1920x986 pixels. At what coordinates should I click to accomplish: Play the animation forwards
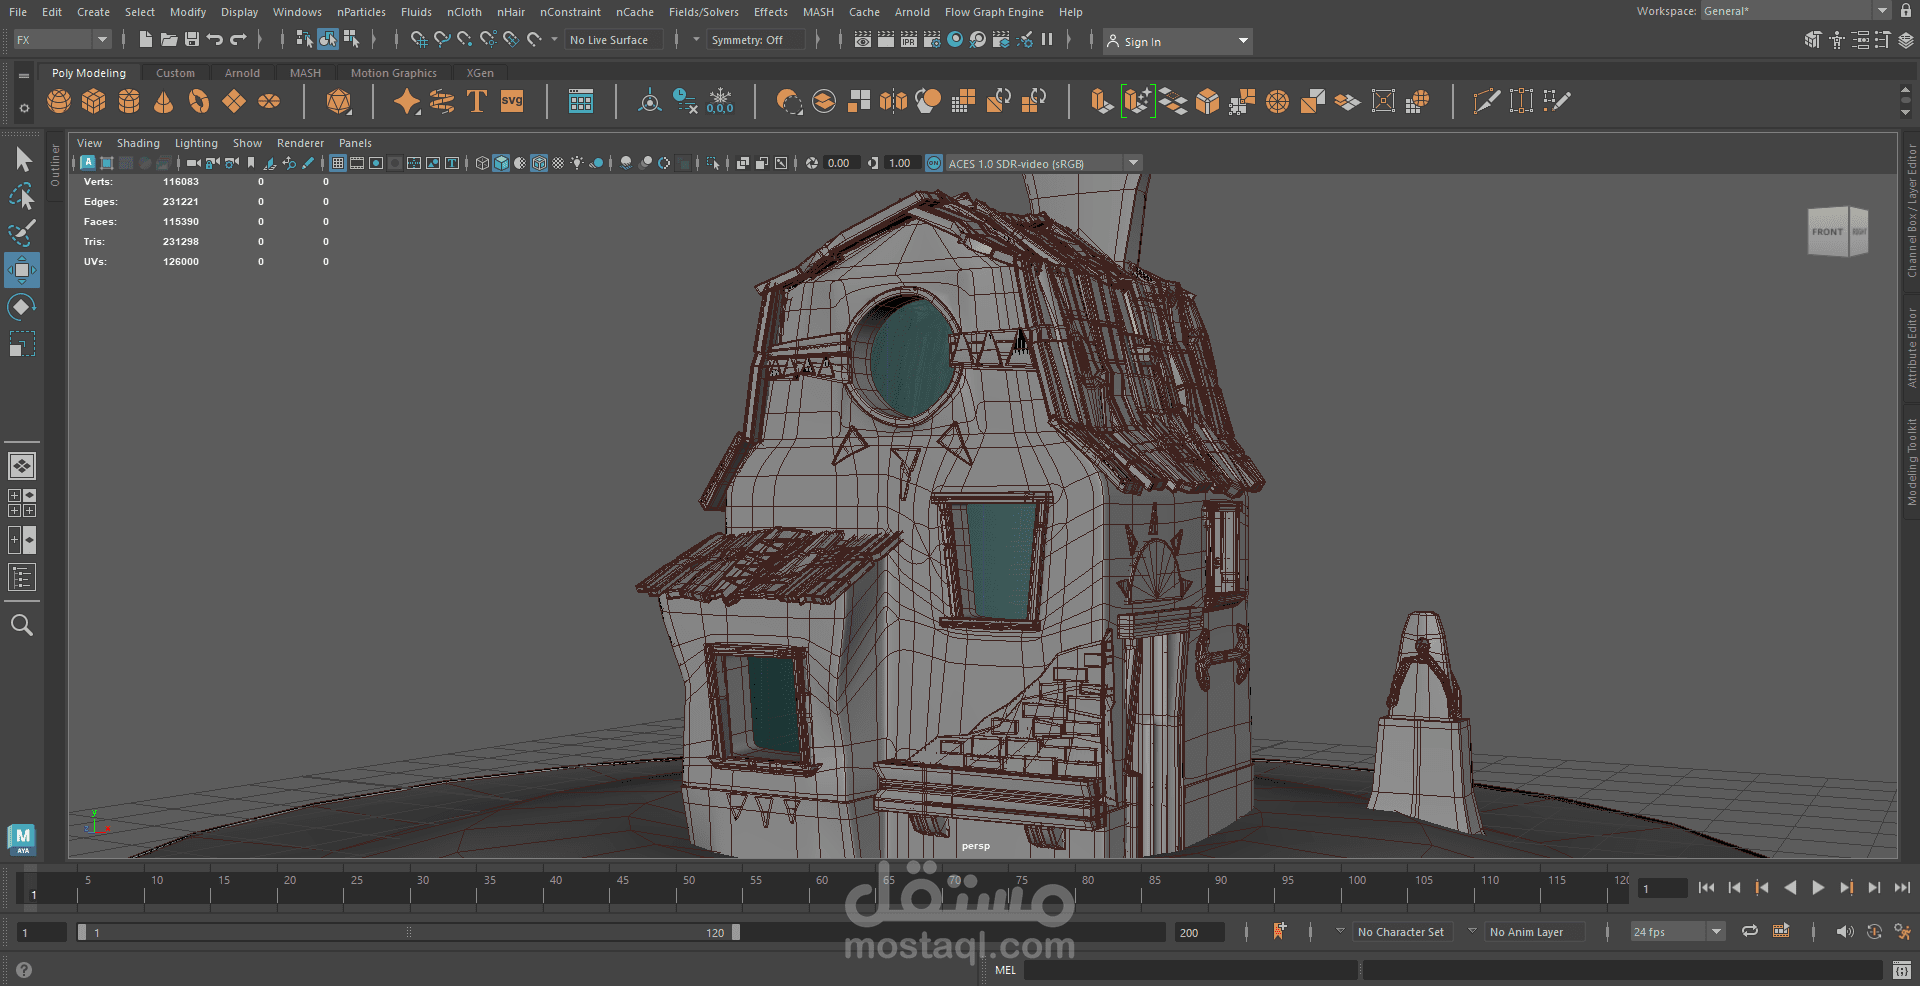click(1818, 888)
